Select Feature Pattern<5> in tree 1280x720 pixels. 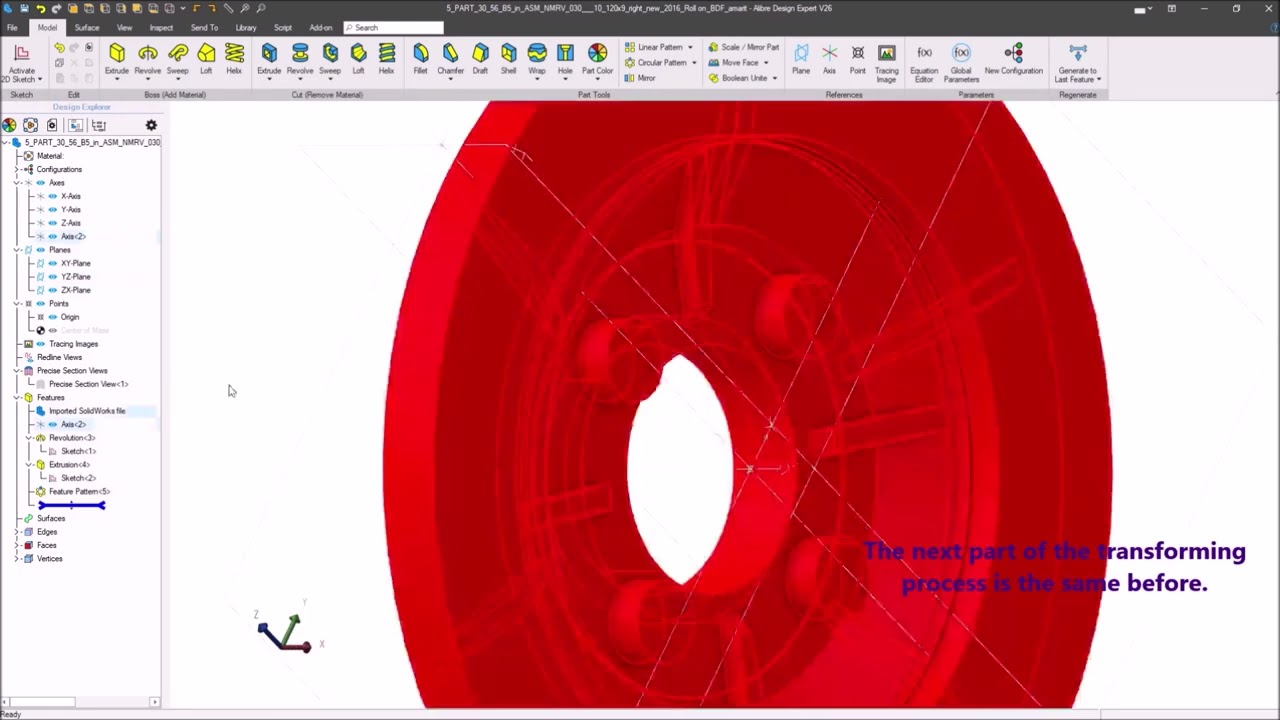tap(79, 492)
